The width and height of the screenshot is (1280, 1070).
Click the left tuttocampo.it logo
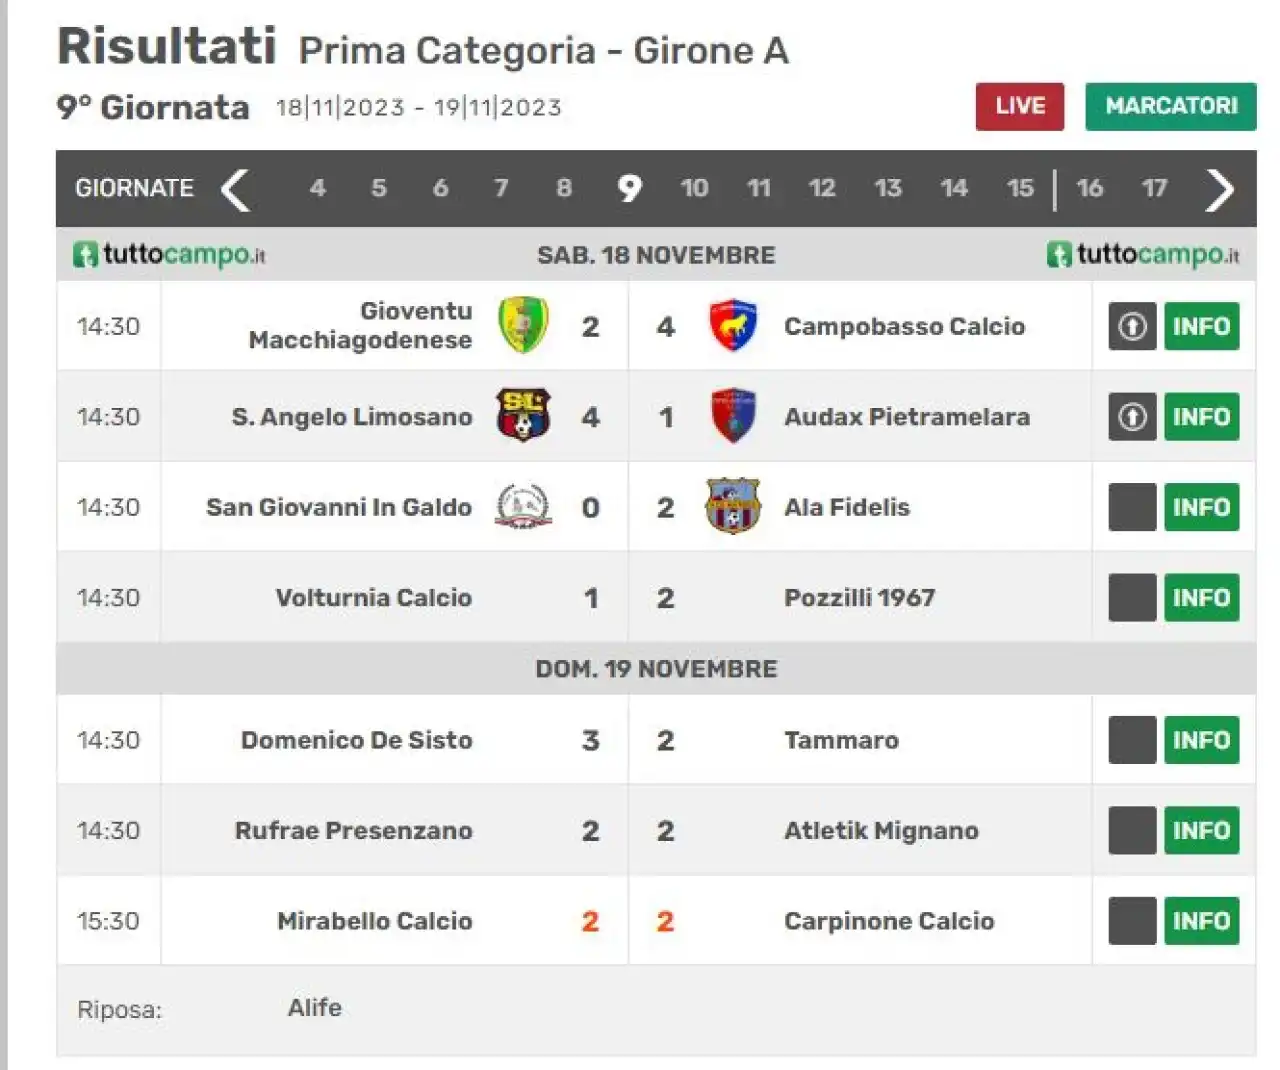pyautogui.click(x=169, y=254)
